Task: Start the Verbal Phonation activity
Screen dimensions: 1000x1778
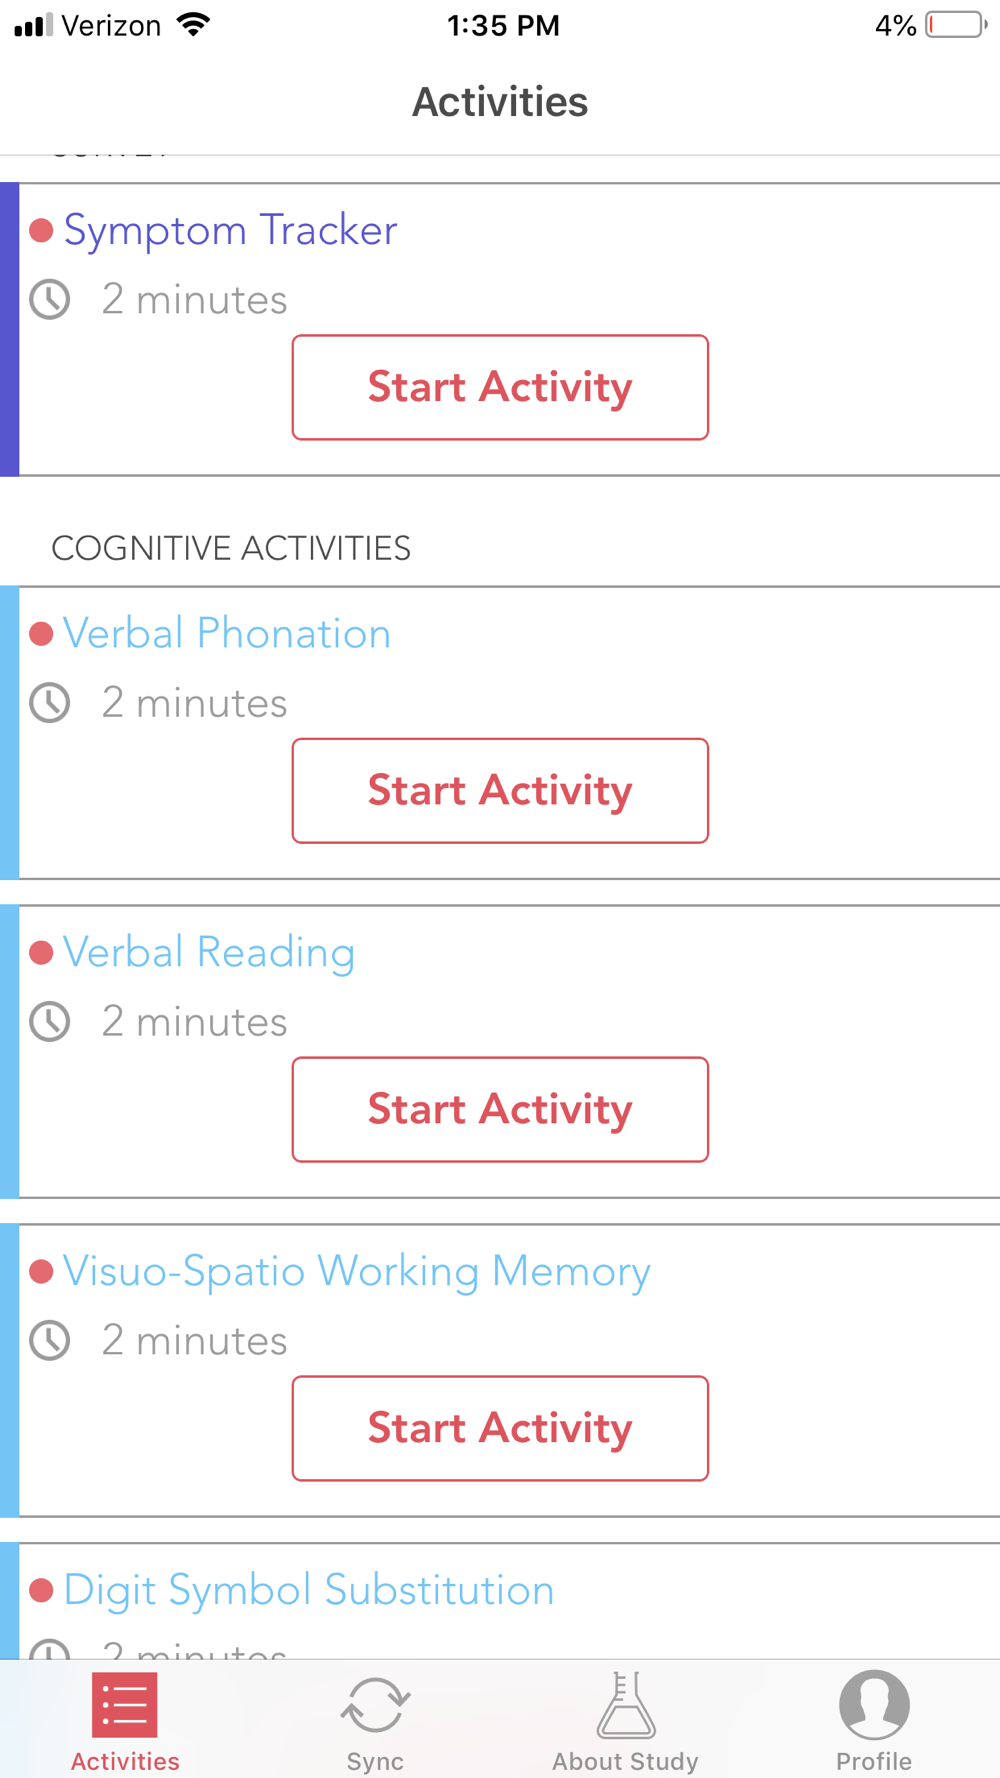Action: pos(500,790)
